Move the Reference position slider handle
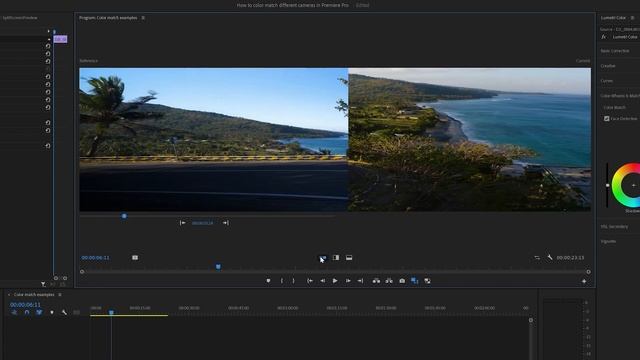The height and width of the screenshot is (360, 640). click(124, 216)
